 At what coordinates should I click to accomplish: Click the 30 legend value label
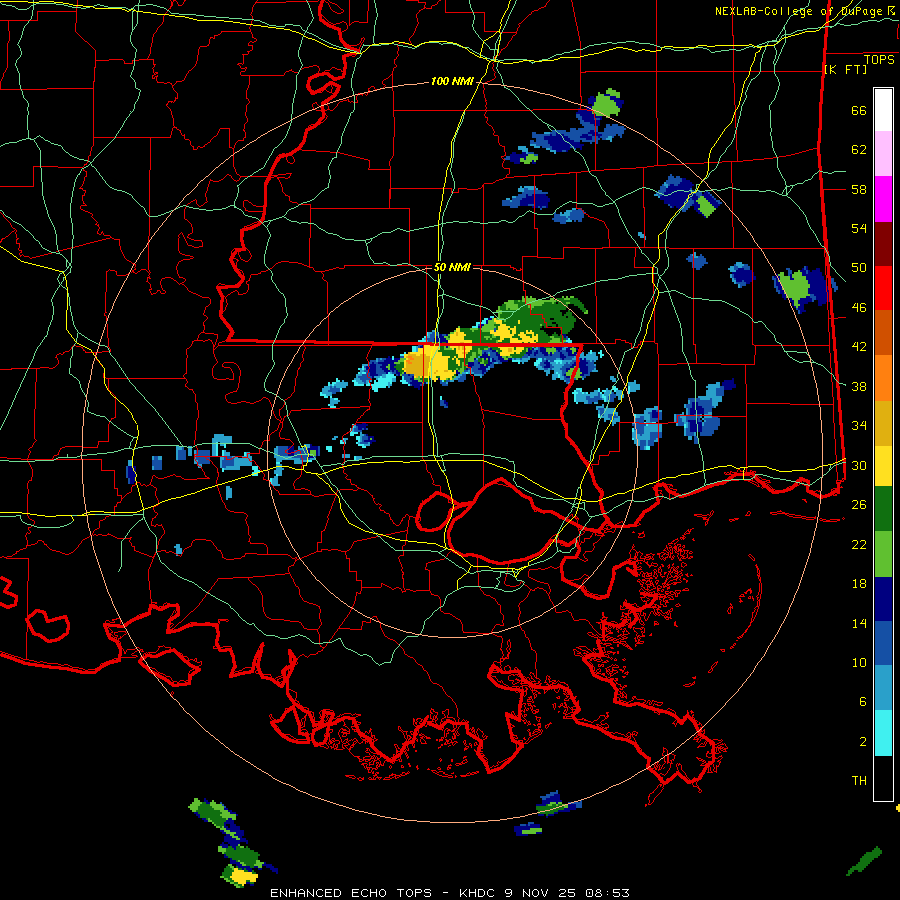[859, 465]
